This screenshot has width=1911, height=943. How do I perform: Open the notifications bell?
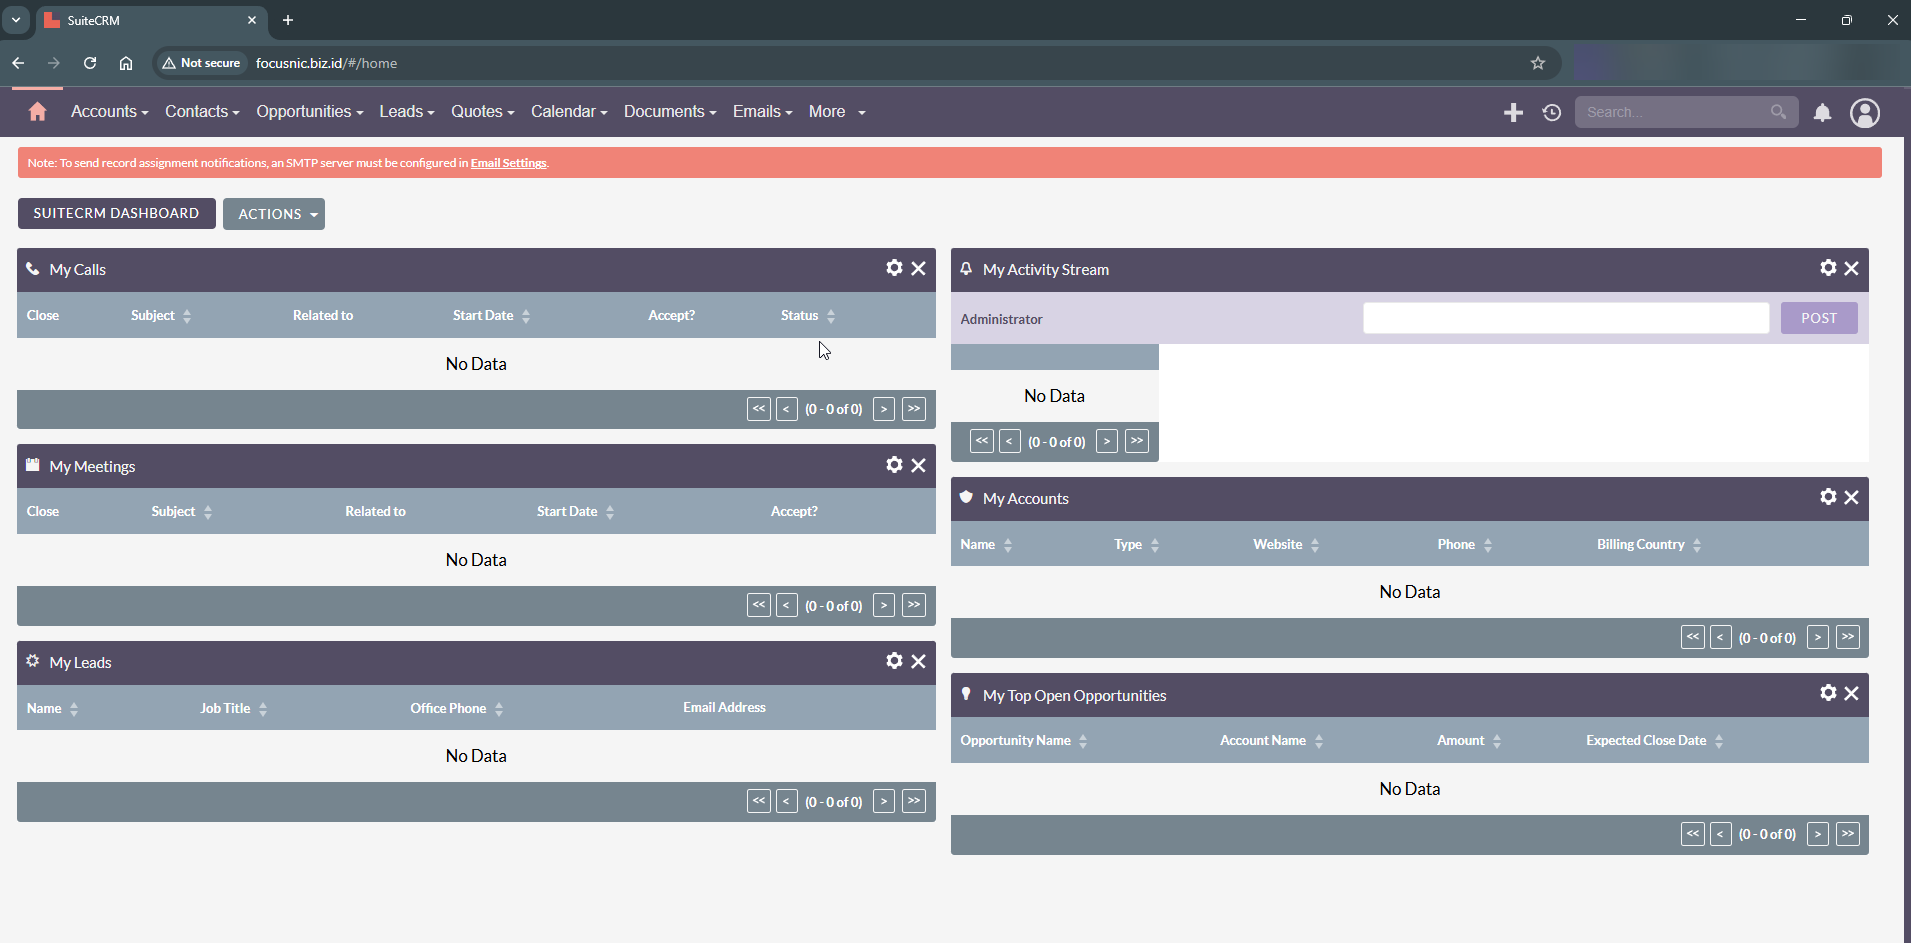pyautogui.click(x=1822, y=113)
